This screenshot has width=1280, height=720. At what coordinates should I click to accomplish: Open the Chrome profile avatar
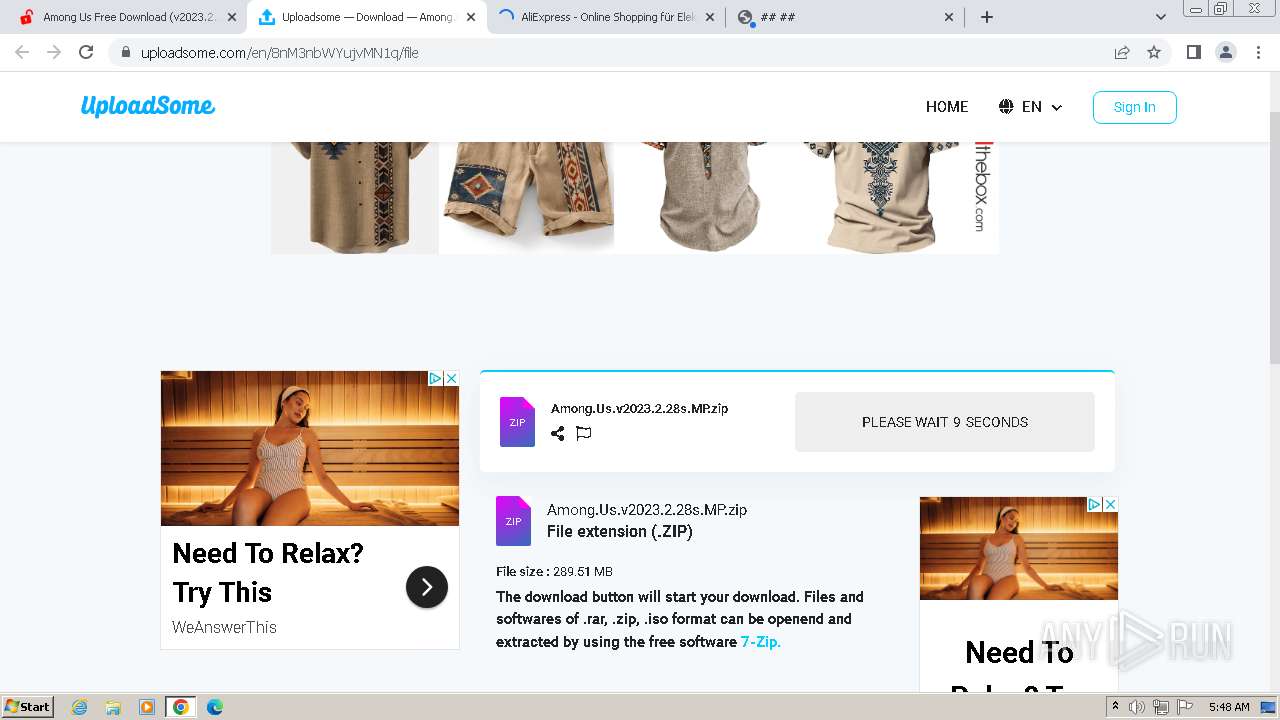[x=1226, y=52]
